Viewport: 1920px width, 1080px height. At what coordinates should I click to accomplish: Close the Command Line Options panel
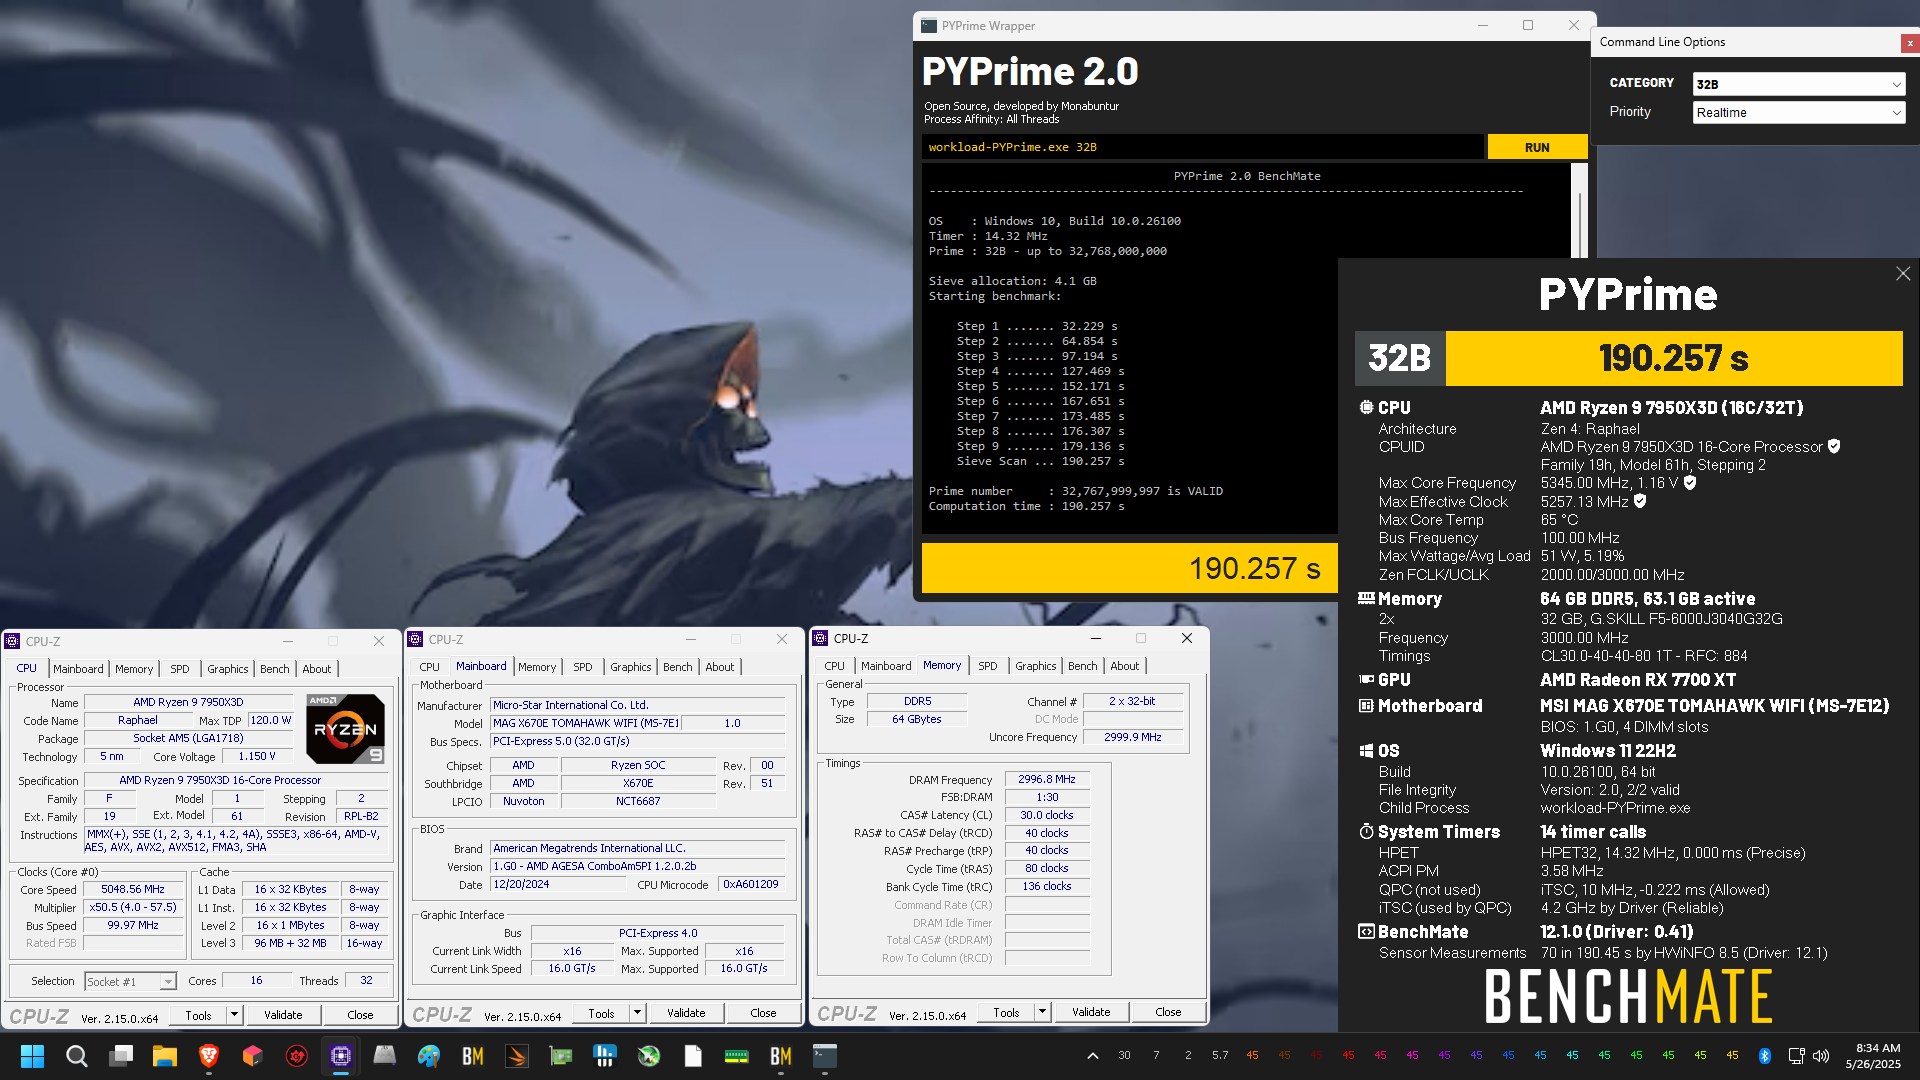tap(1910, 43)
